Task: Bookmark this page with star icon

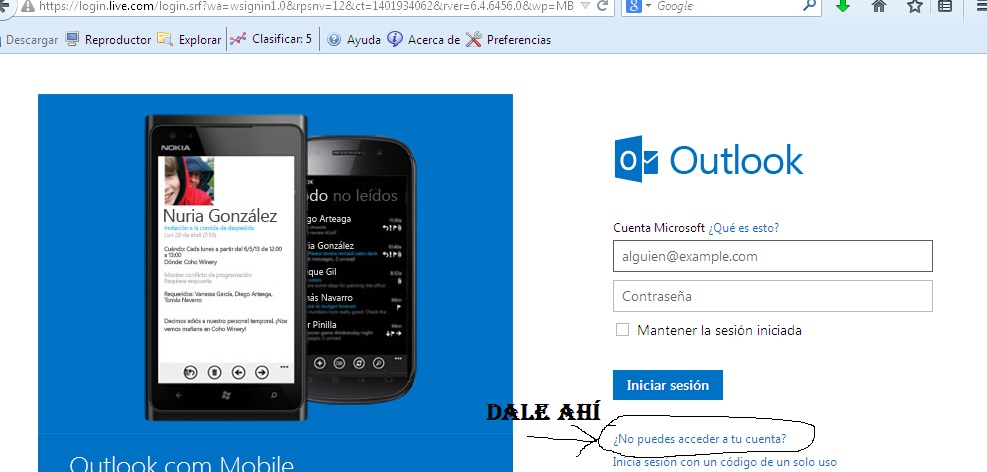Action: (914, 6)
